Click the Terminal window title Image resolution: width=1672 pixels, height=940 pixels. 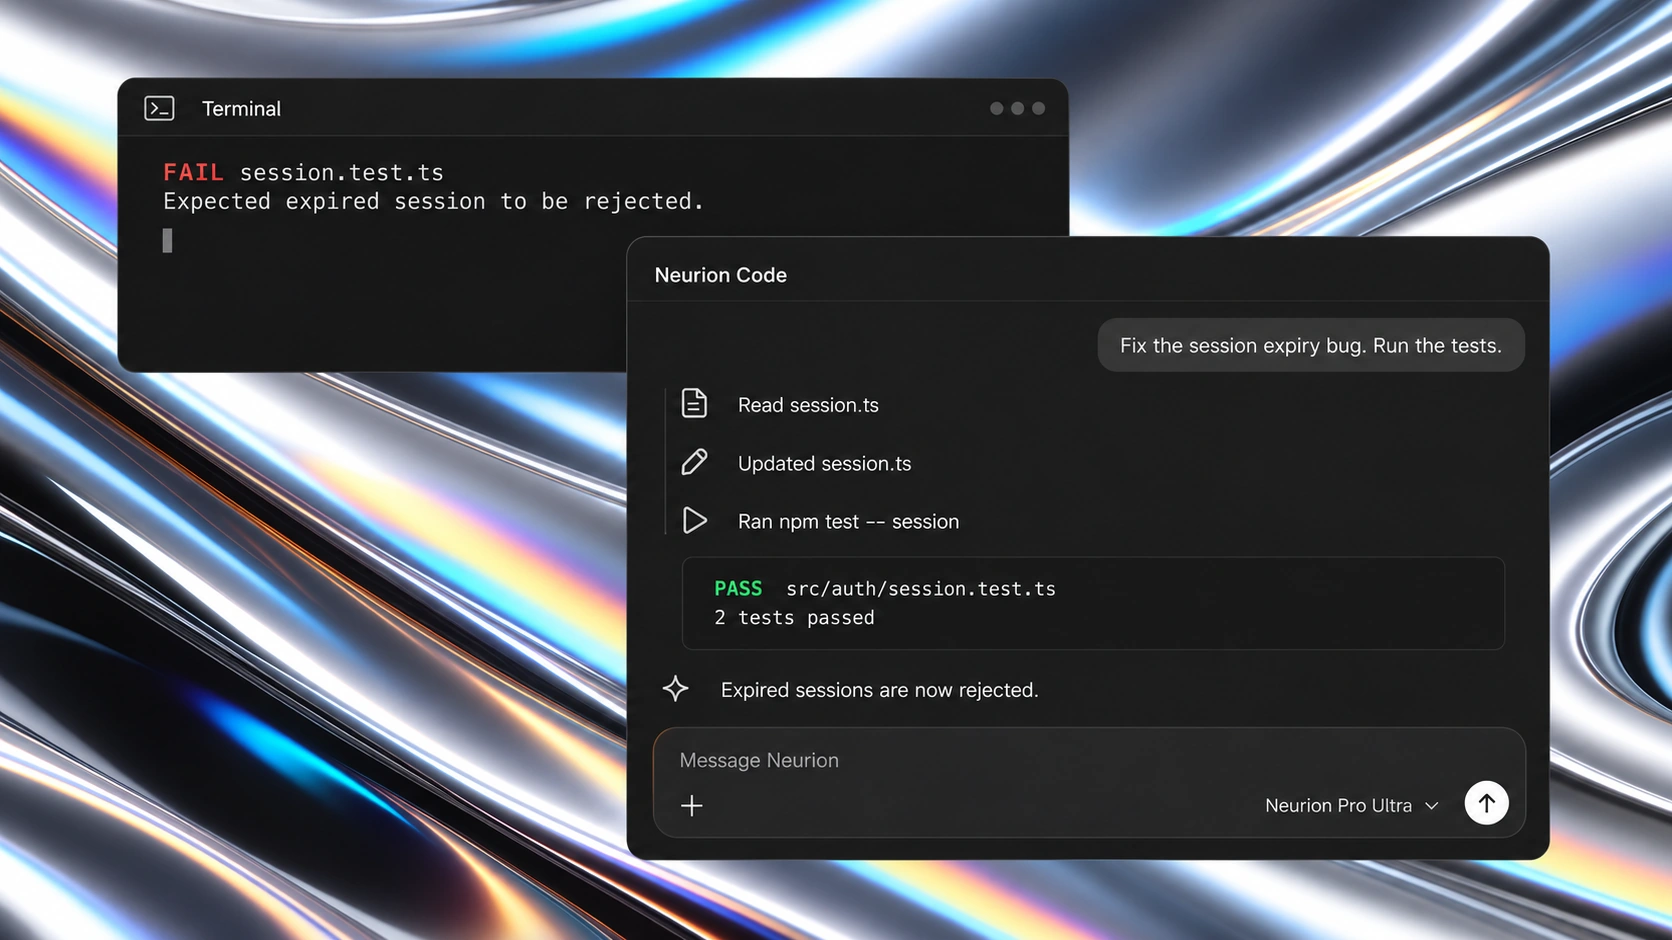(x=241, y=109)
